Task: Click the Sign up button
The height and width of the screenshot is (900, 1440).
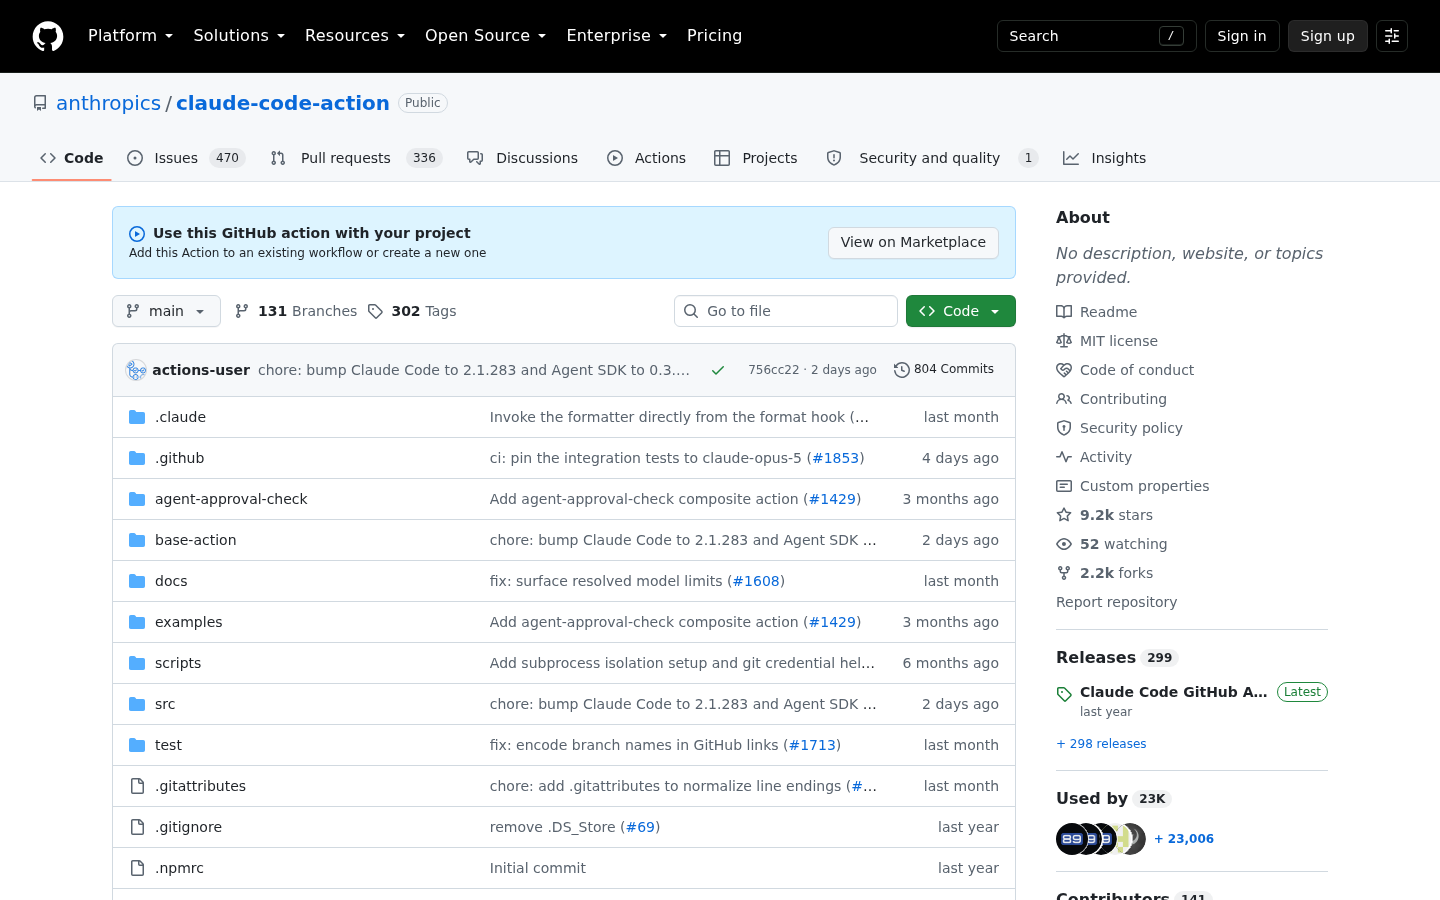Action: (x=1328, y=36)
